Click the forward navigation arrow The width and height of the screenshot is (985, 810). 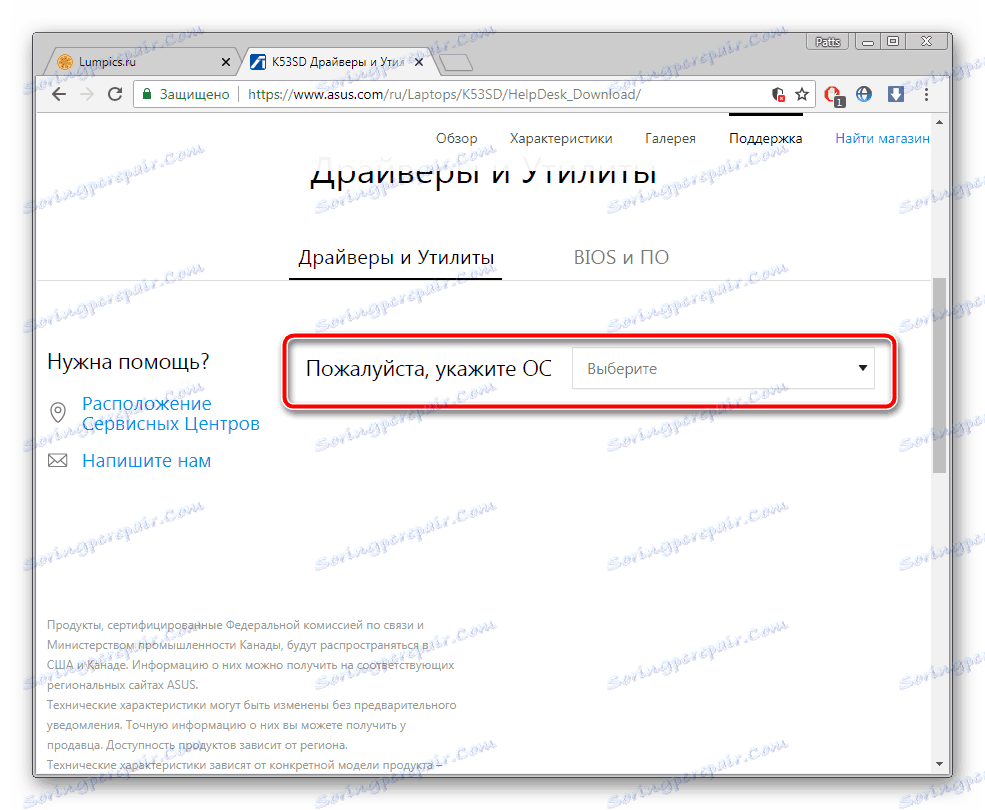point(86,94)
